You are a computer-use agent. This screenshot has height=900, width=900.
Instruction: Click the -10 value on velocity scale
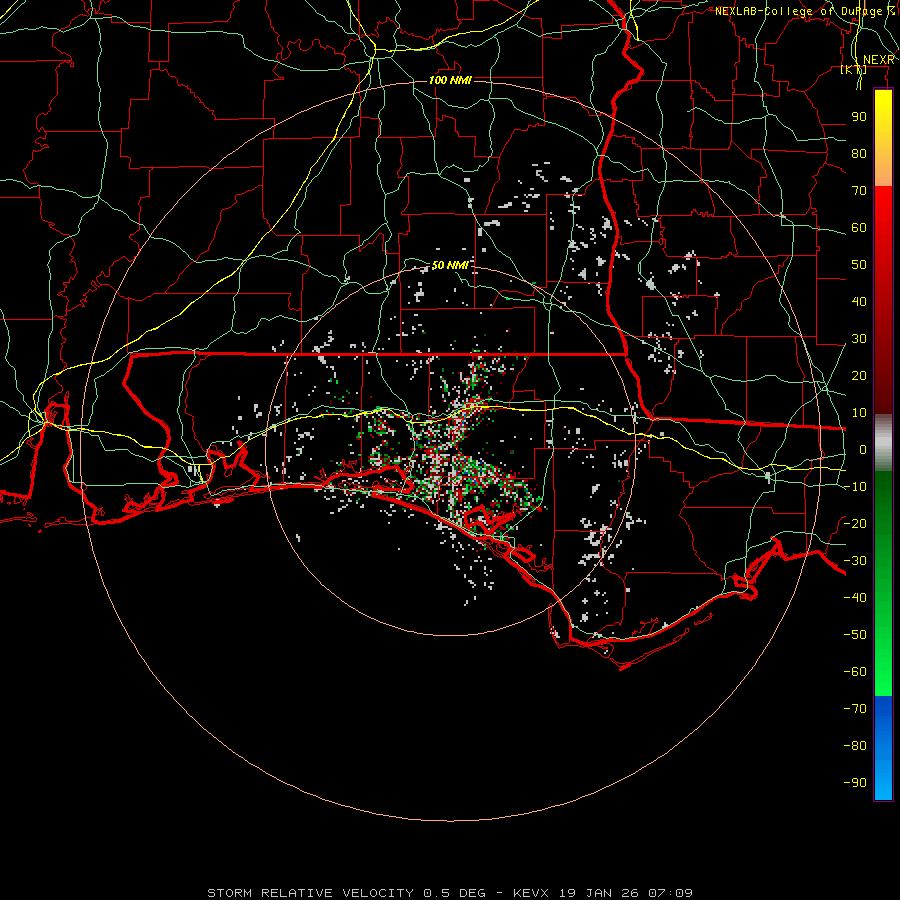[855, 487]
